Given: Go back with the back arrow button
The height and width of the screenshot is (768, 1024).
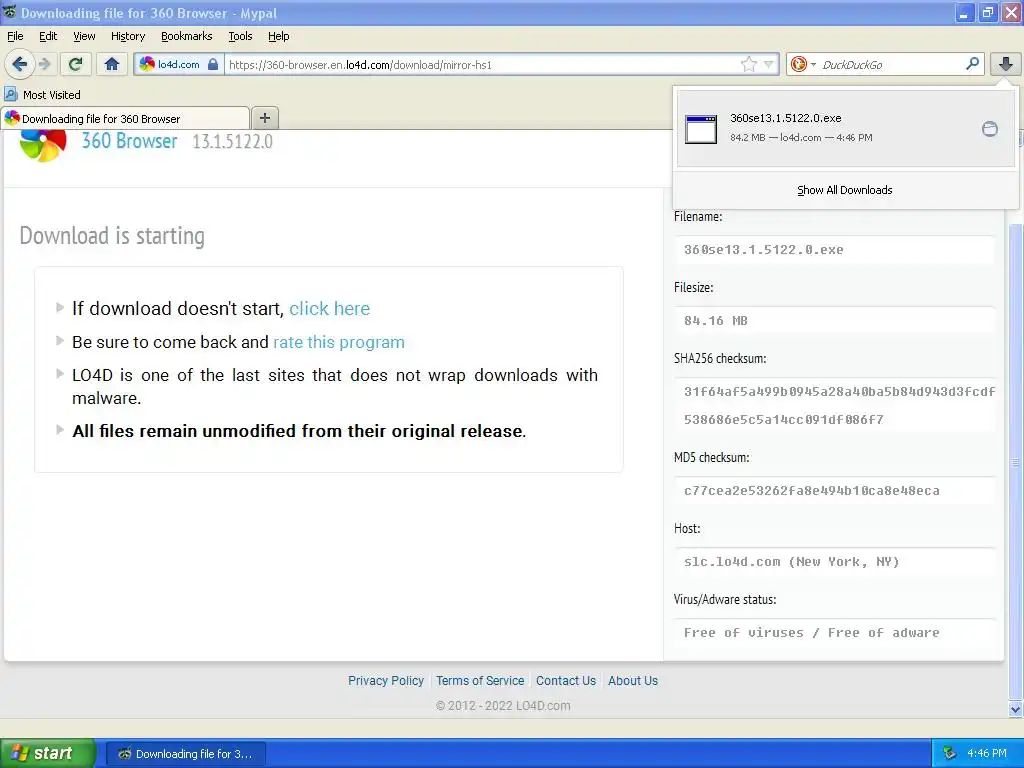Looking at the screenshot, I should point(20,64).
